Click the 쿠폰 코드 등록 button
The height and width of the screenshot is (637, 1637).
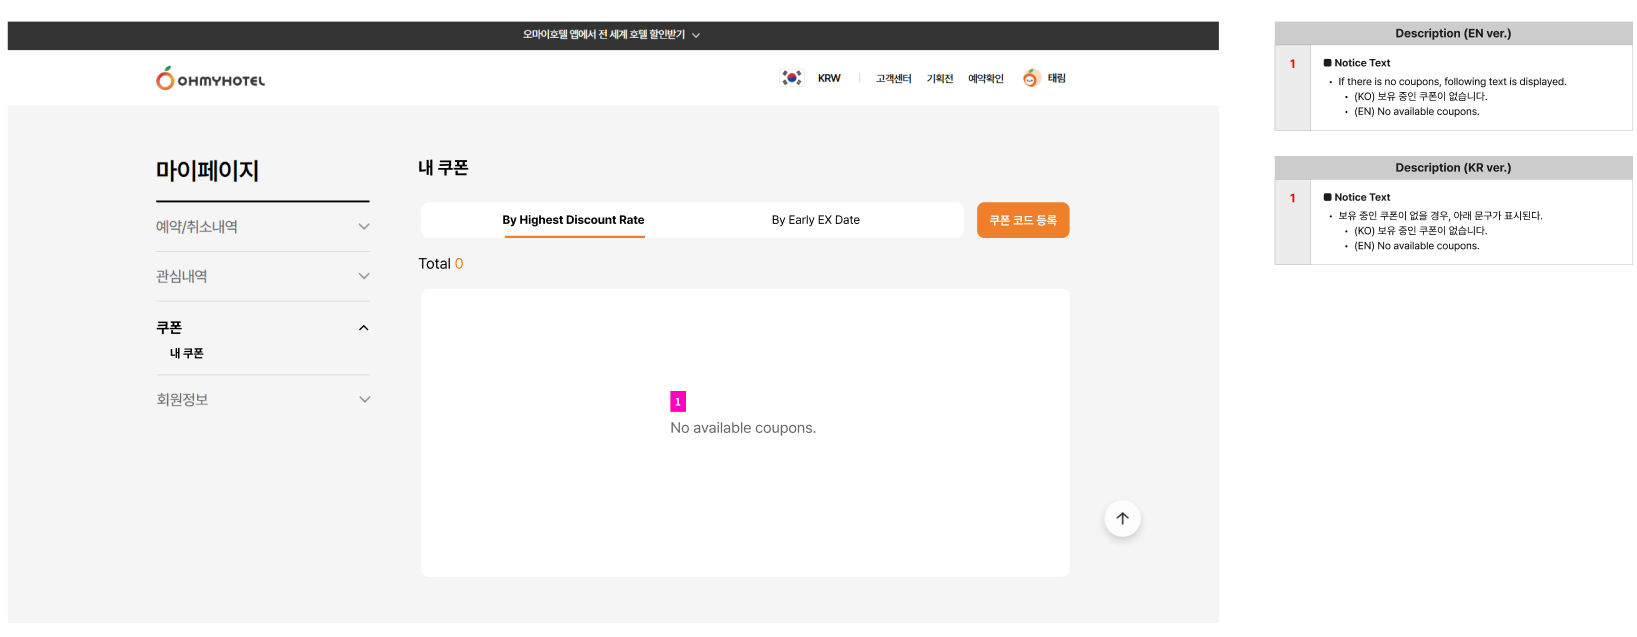coord(1022,220)
